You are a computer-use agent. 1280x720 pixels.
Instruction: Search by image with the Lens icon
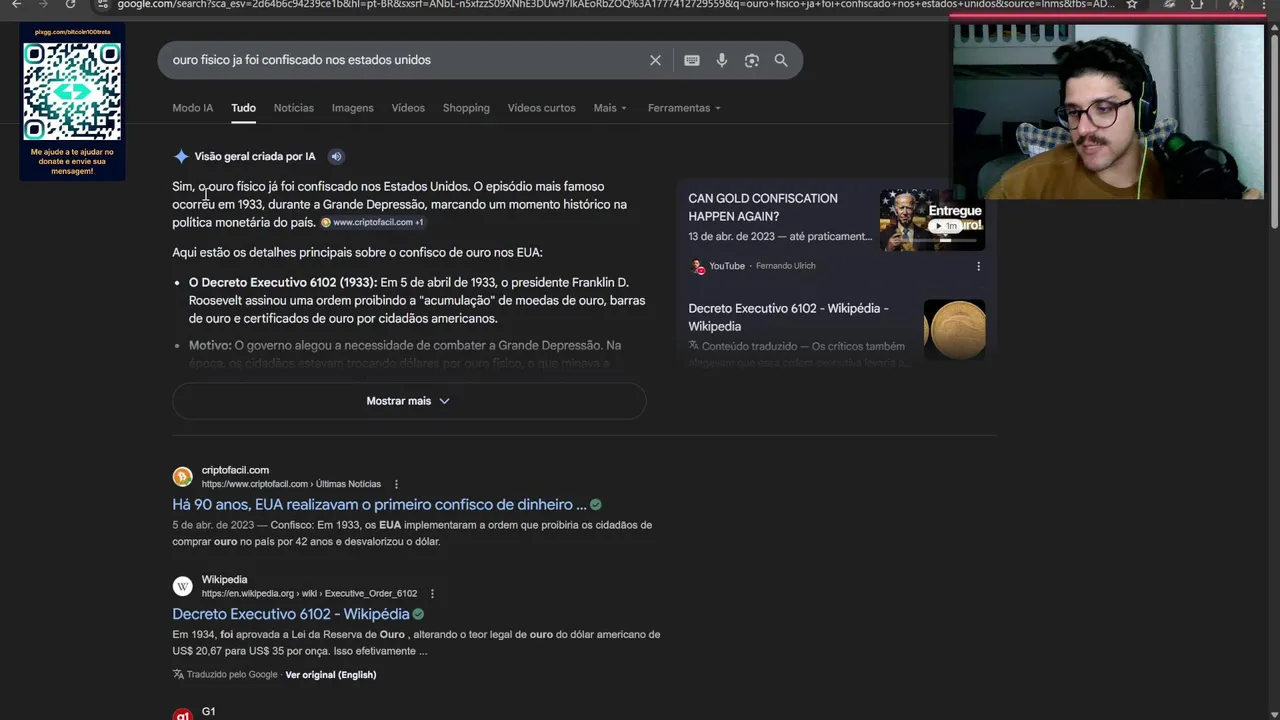(752, 60)
